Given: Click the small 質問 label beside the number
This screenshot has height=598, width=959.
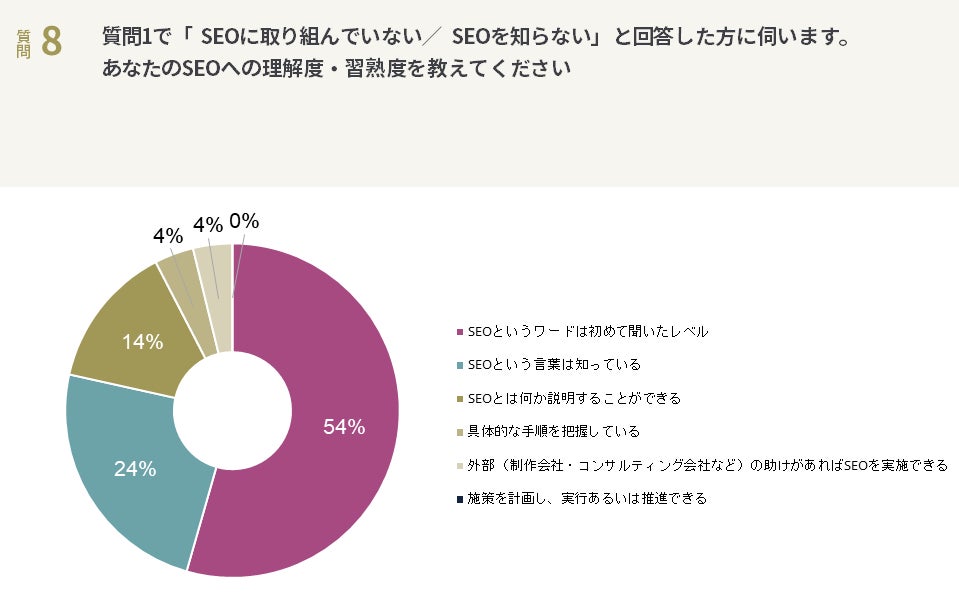Looking at the screenshot, I should point(24,43).
